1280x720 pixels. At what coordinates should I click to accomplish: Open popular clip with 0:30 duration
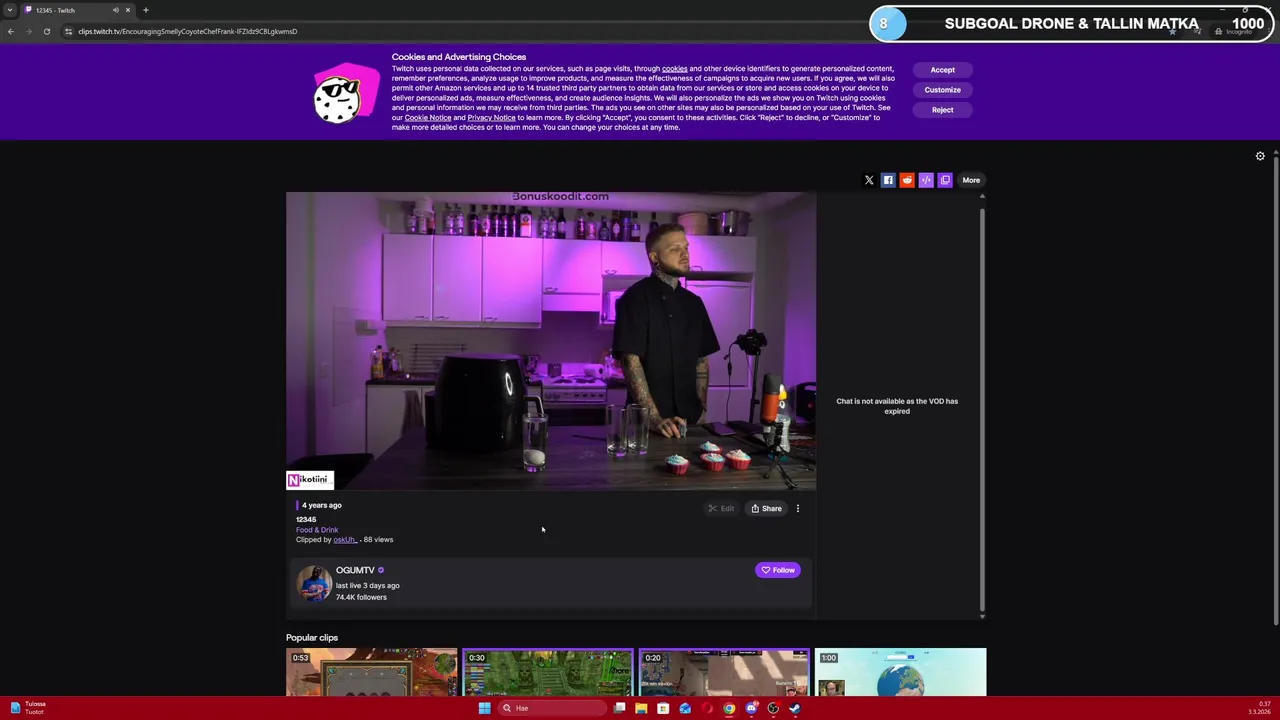547,672
